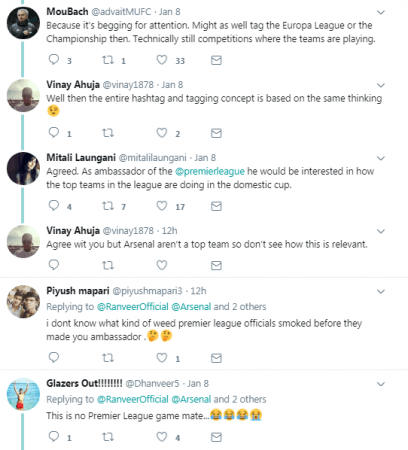The image size is (408, 450).
Task: View Mitali Laungani's profile from her name
Action: pos(81,157)
